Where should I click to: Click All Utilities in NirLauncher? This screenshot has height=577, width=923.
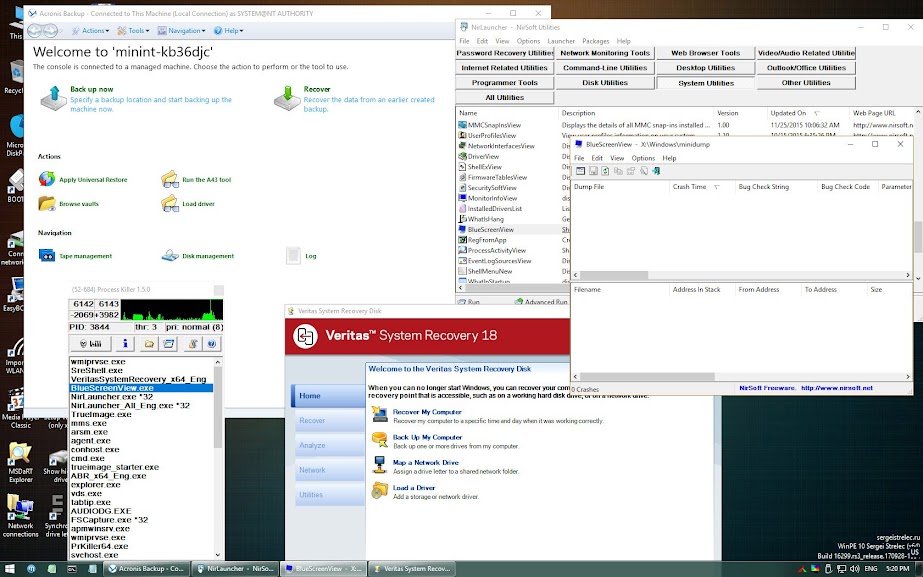pos(505,98)
